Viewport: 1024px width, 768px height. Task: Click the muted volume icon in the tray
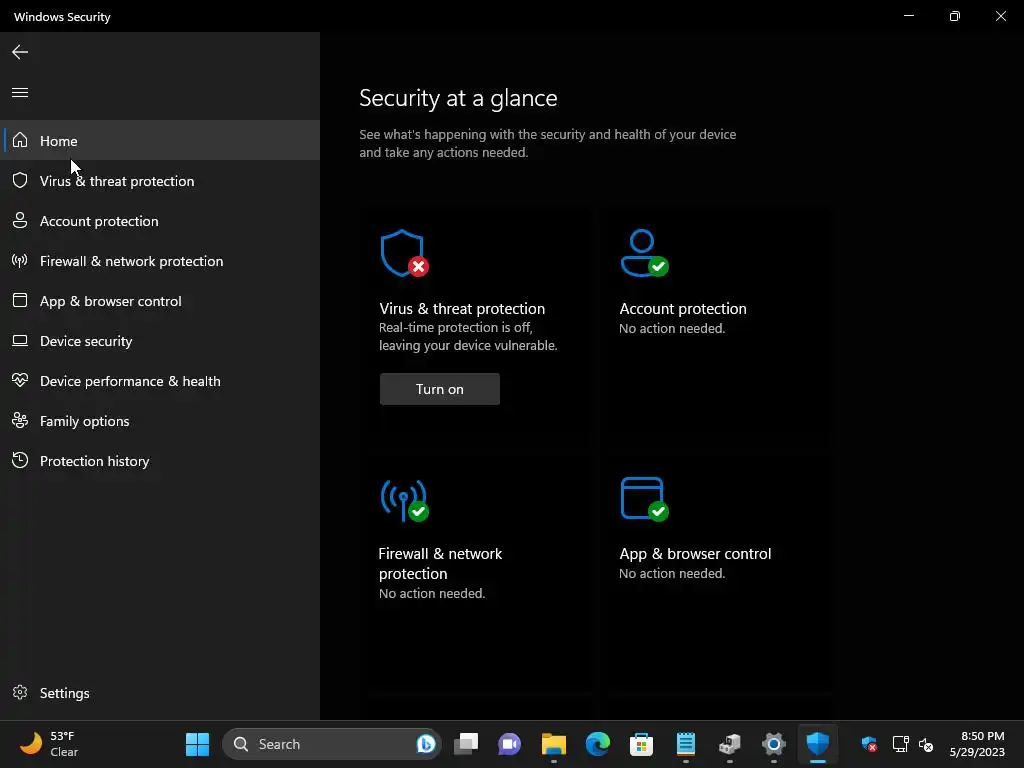coord(926,744)
